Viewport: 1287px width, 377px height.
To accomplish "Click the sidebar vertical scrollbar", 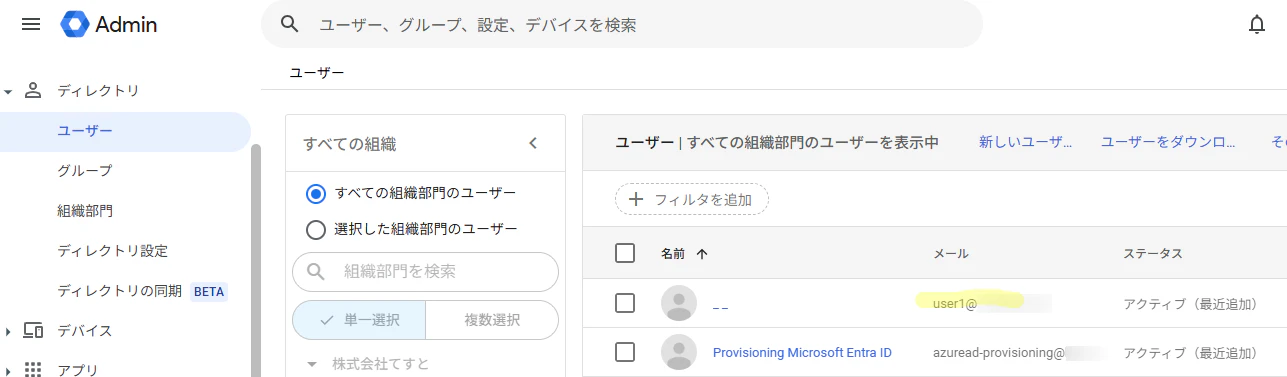I will (256, 260).
